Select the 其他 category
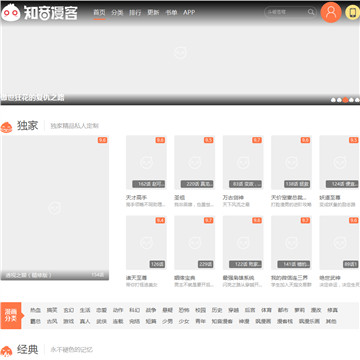The width and height of the screenshot is (360, 360). (x=331, y=321)
